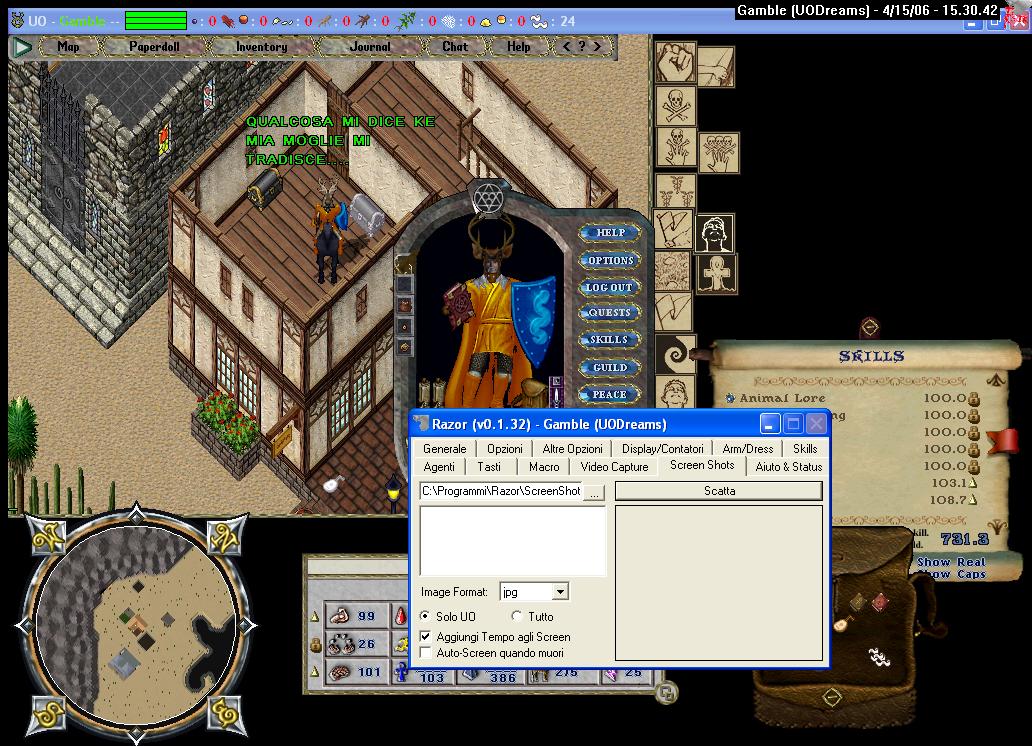
Task: Select the skull and crossbones icon
Action: [675, 105]
